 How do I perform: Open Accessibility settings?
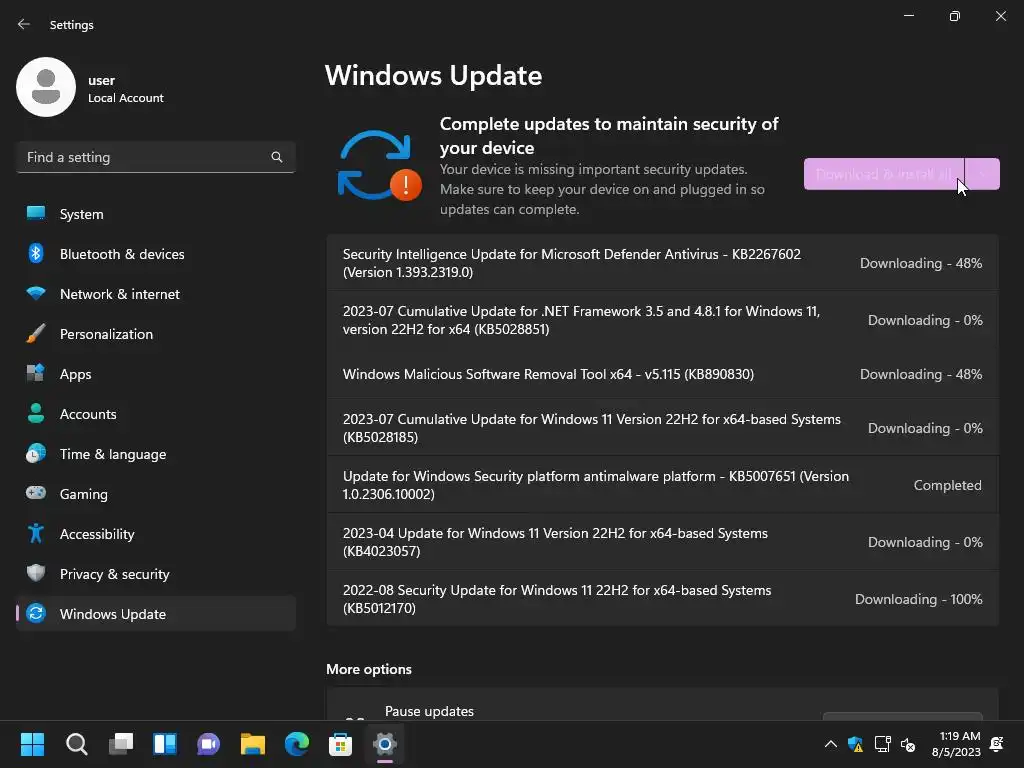[x=155, y=534]
